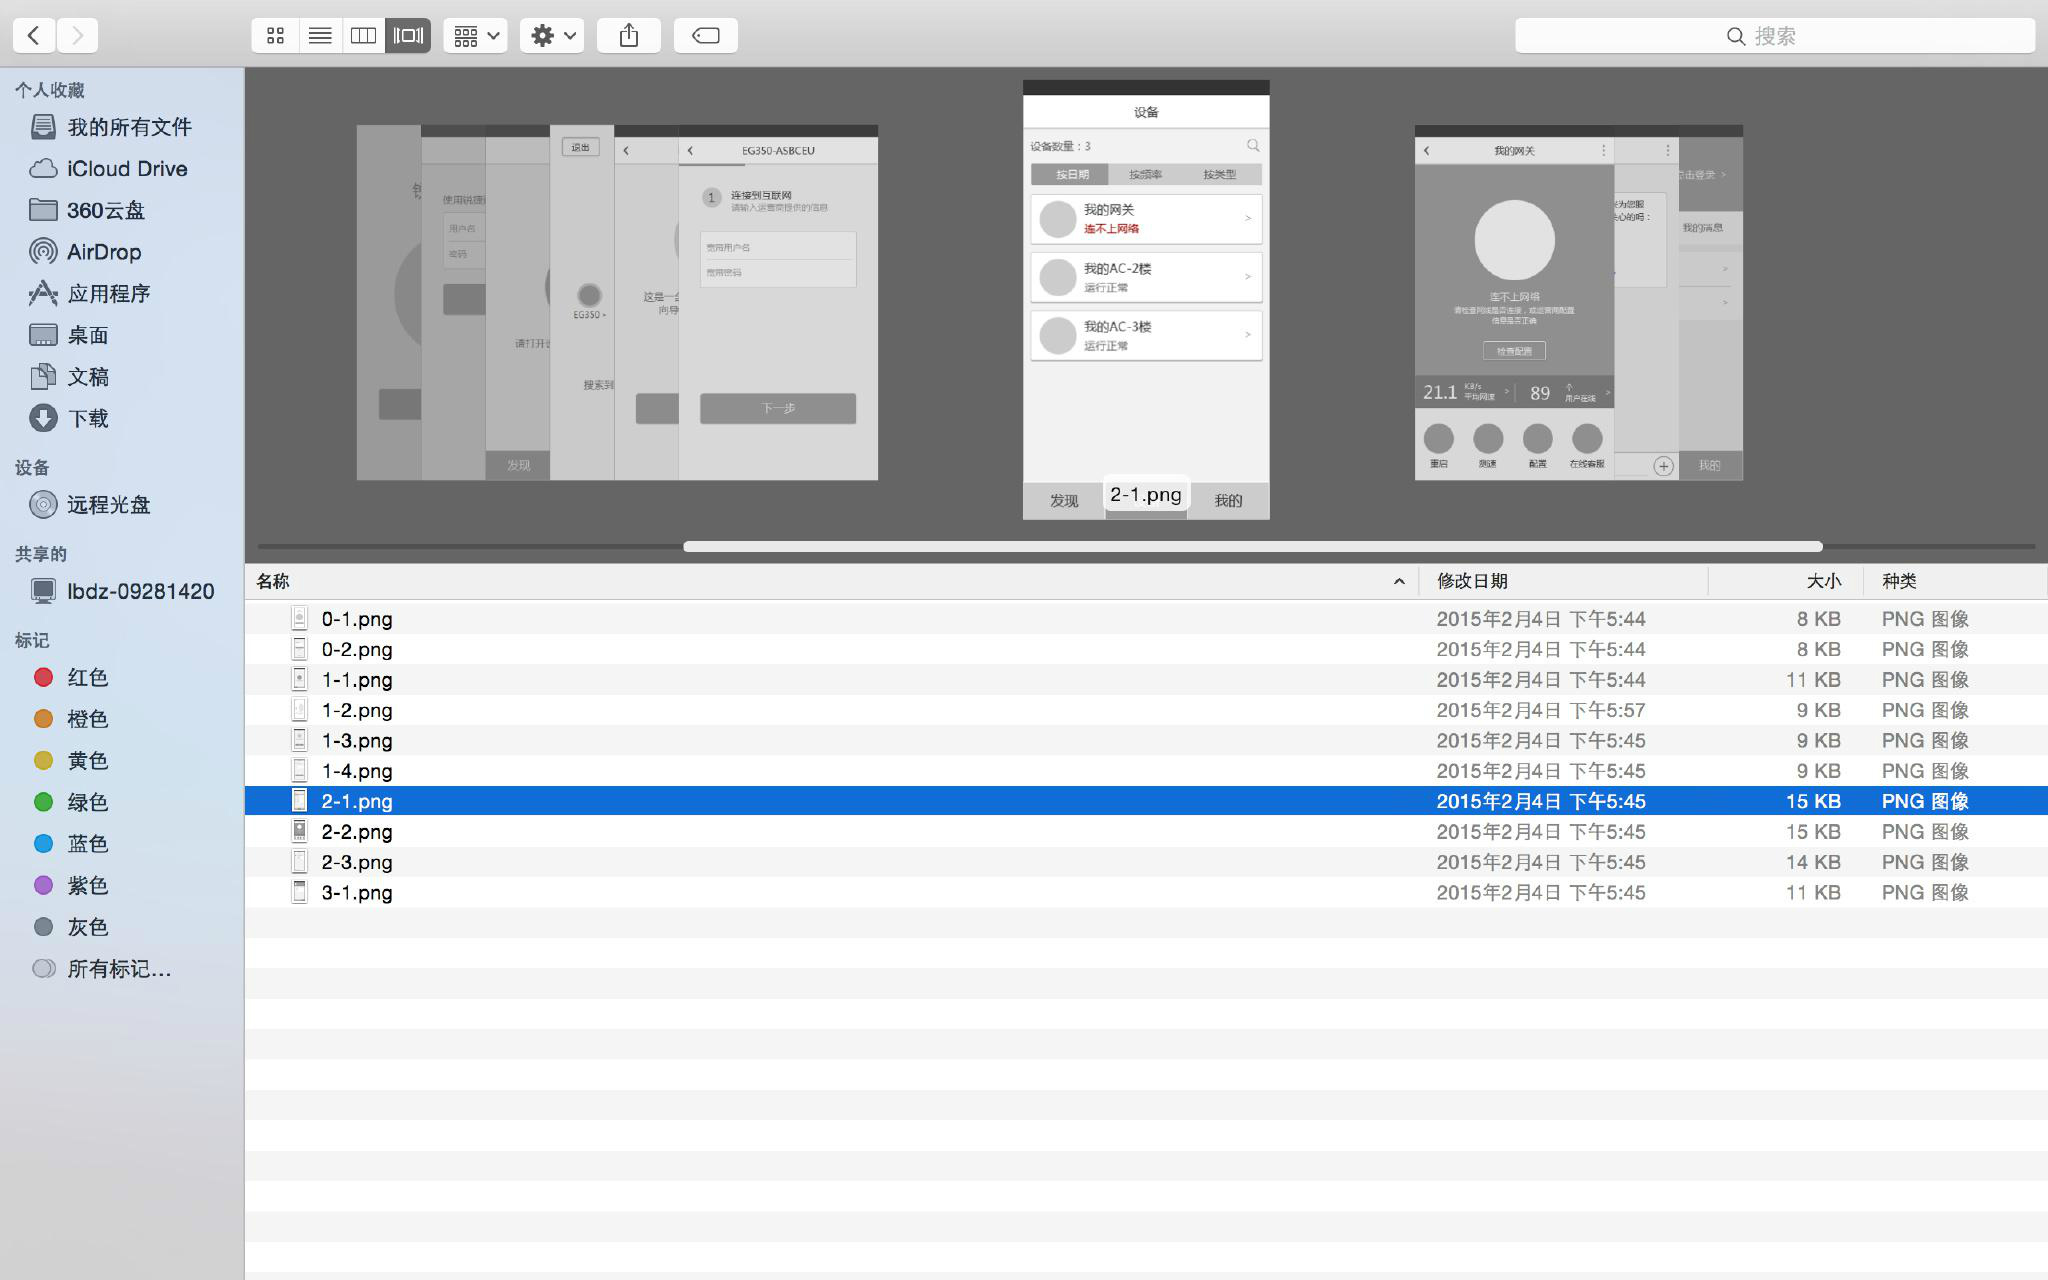Screen dimensions: 2048x1280
Task: Click the share button
Action: [629, 36]
